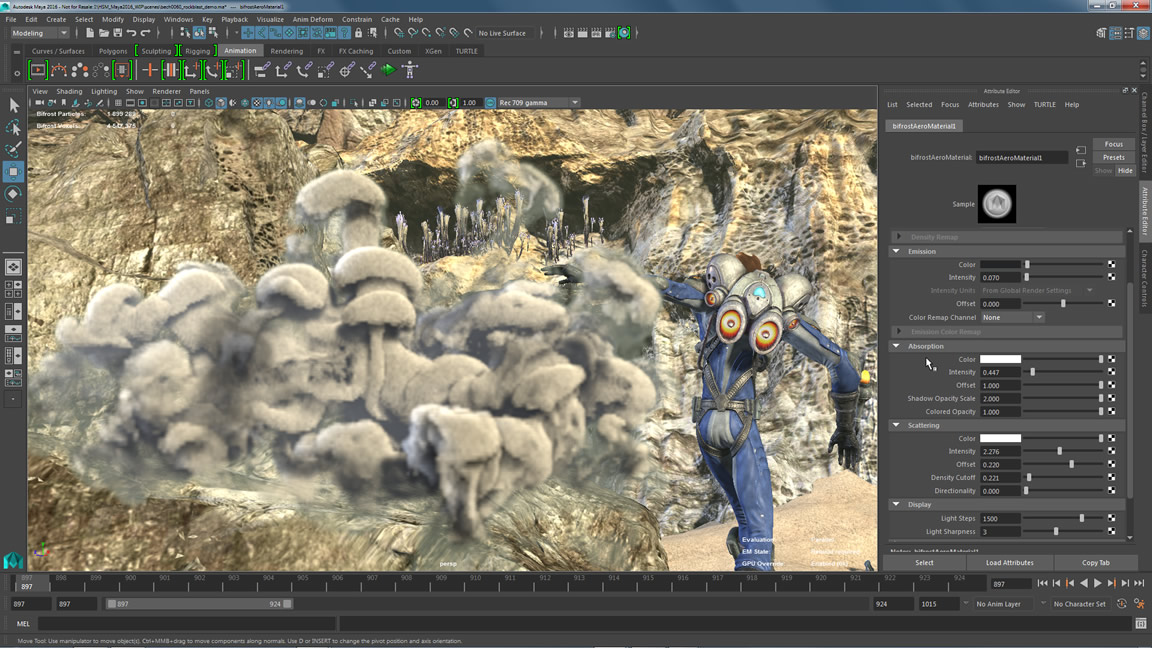Switch to the Rendering shelf tab
The width and height of the screenshot is (1152, 648).
[287, 51]
